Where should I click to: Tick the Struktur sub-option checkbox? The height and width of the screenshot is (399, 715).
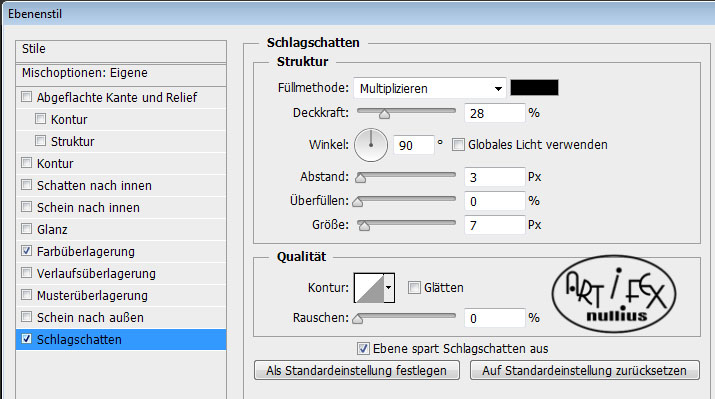41,140
